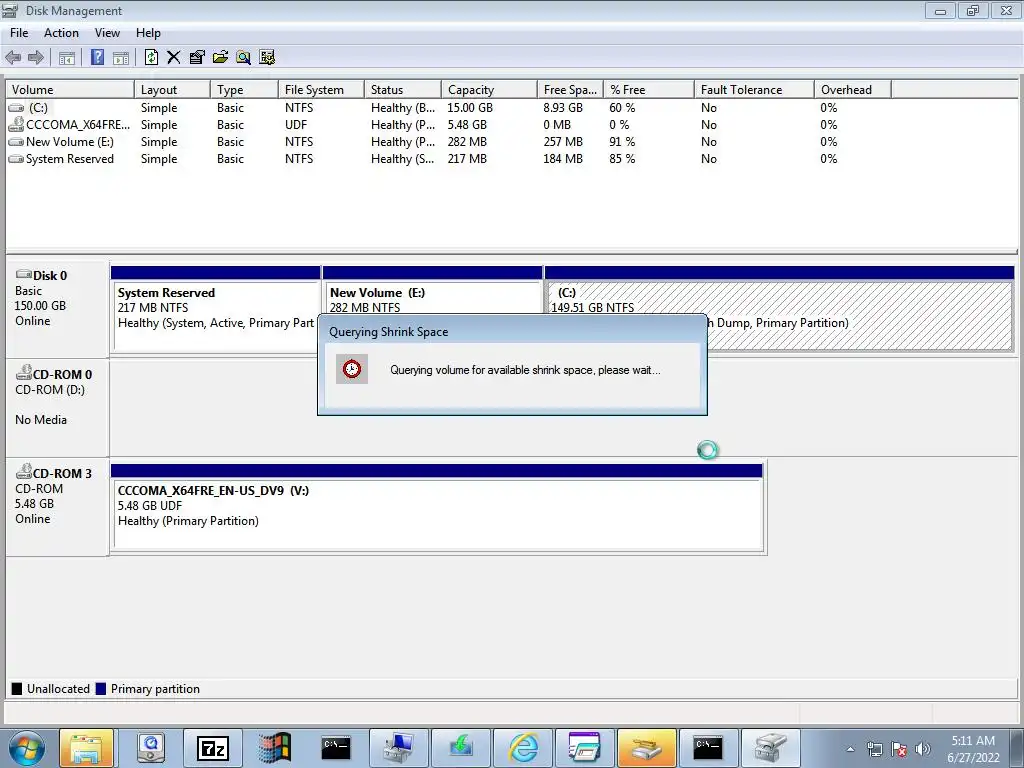The image size is (1024, 768).
Task: Open the Help menu
Action: tap(148, 33)
